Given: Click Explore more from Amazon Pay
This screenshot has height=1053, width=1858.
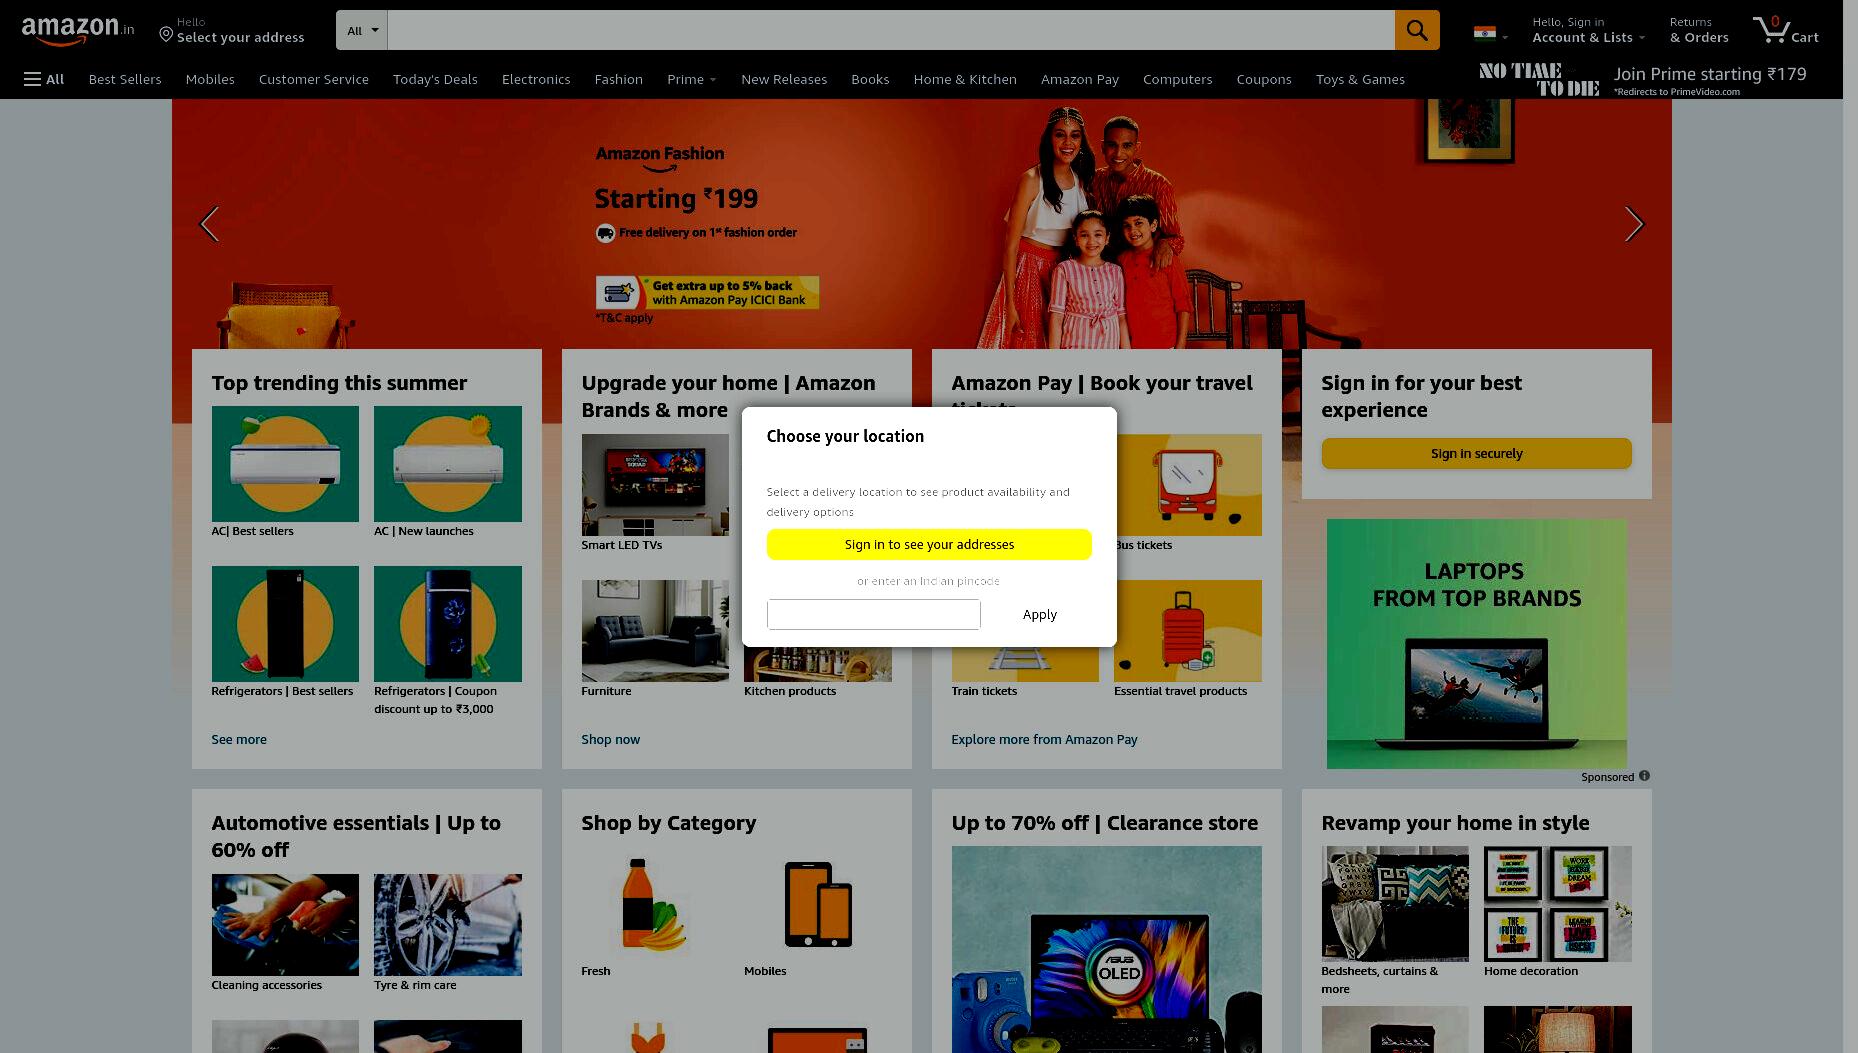Looking at the screenshot, I should click(1044, 739).
